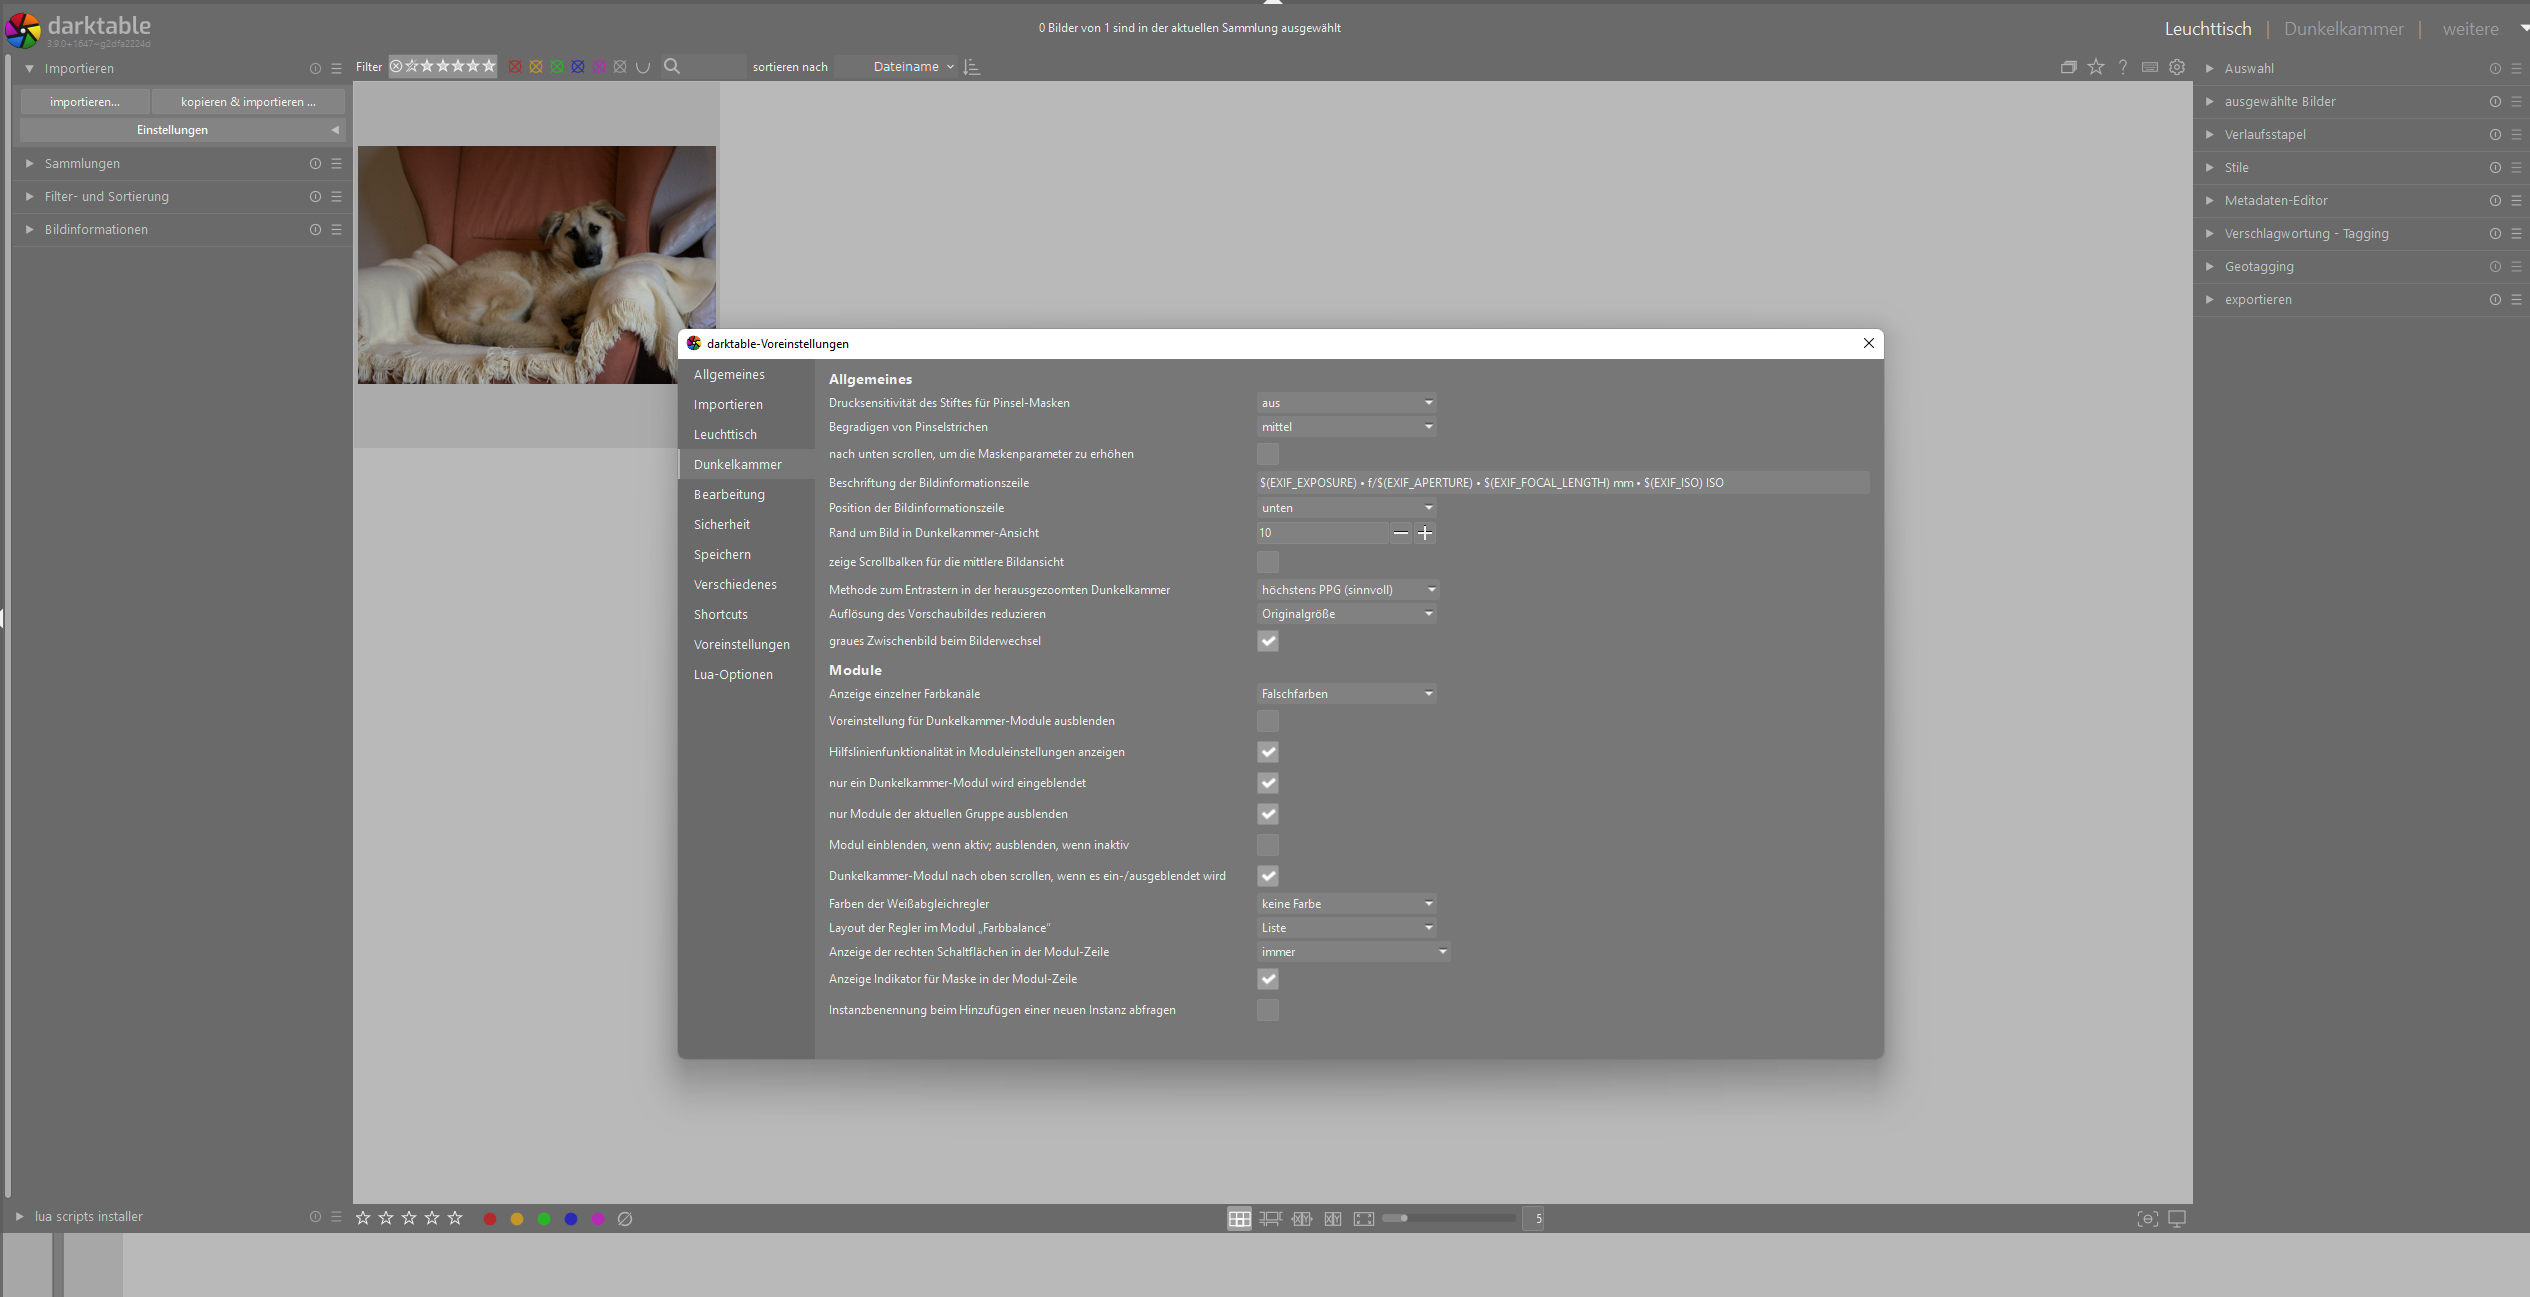Image resolution: width=2530 pixels, height=1297 pixels.
Task: Switch to the zoomable lighttable layout icon
Action: tap(1270, 1219)
